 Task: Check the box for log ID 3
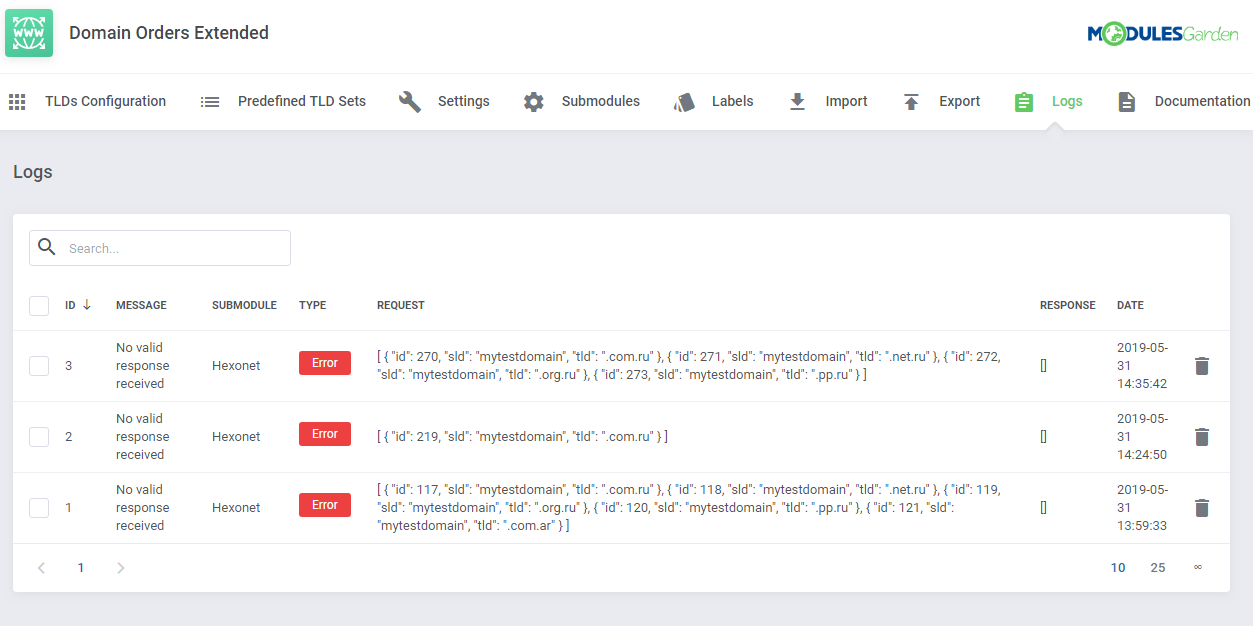(x=39, y=366)
